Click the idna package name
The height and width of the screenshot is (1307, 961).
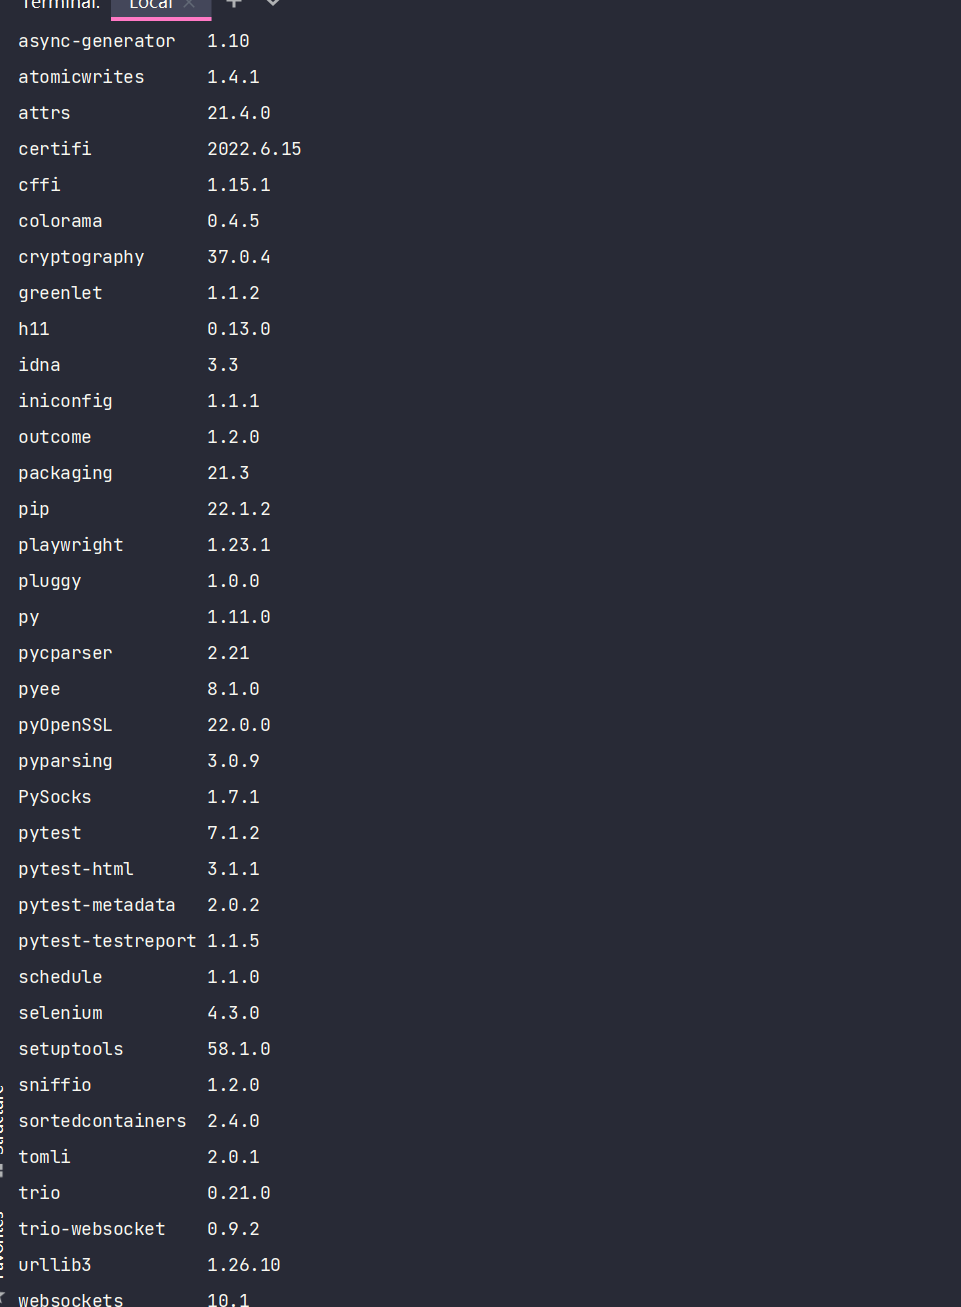39,365
